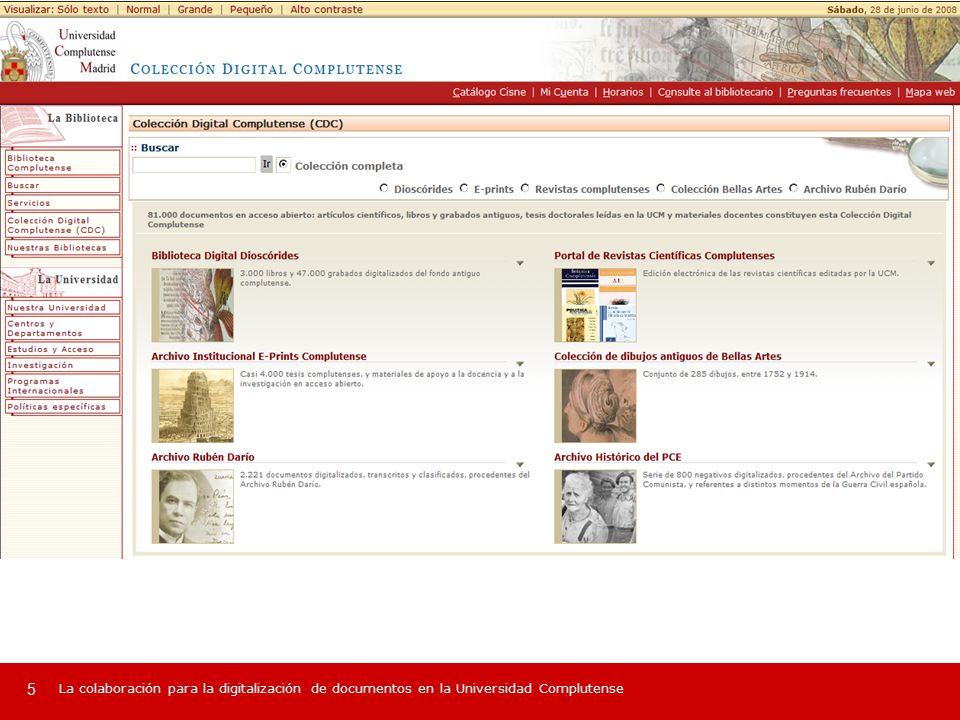Open Biblioteca Complutense sidebar item
Viewport: 960px width, 720px height.
[x=62, y=163]
